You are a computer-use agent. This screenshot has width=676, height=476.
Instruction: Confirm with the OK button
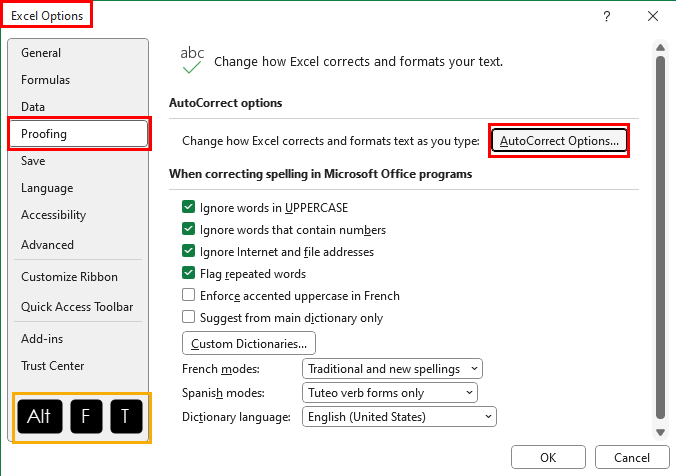548,457
